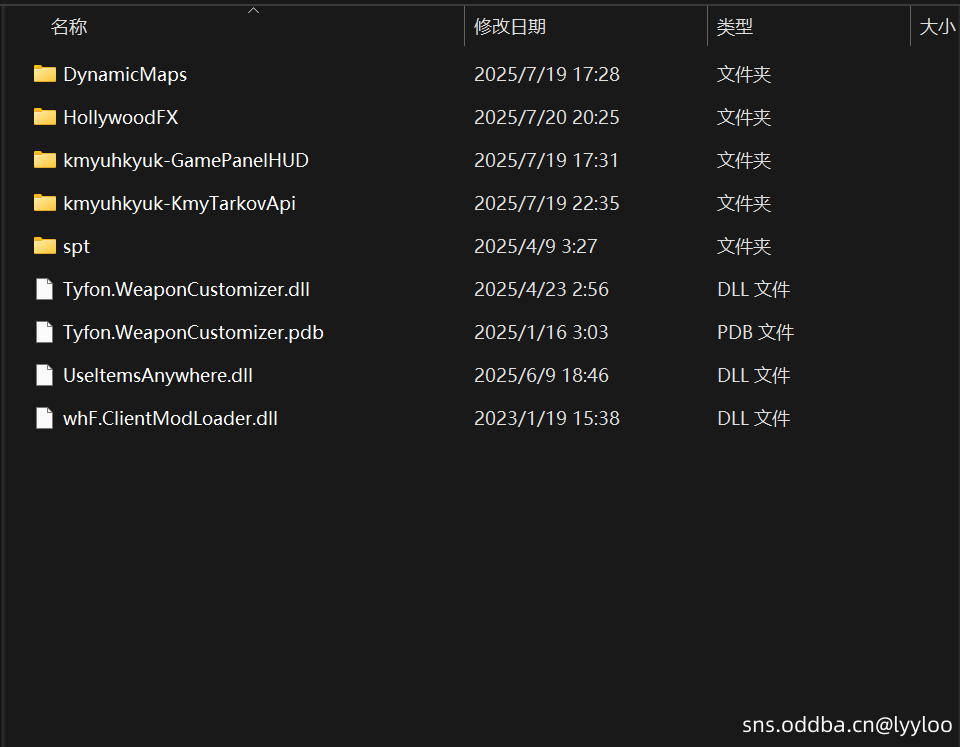This screenshot has width=960, height=747.
Task: Select Tyfon.WeaponCustomizer.pdb name text
Action: [193, 332]
